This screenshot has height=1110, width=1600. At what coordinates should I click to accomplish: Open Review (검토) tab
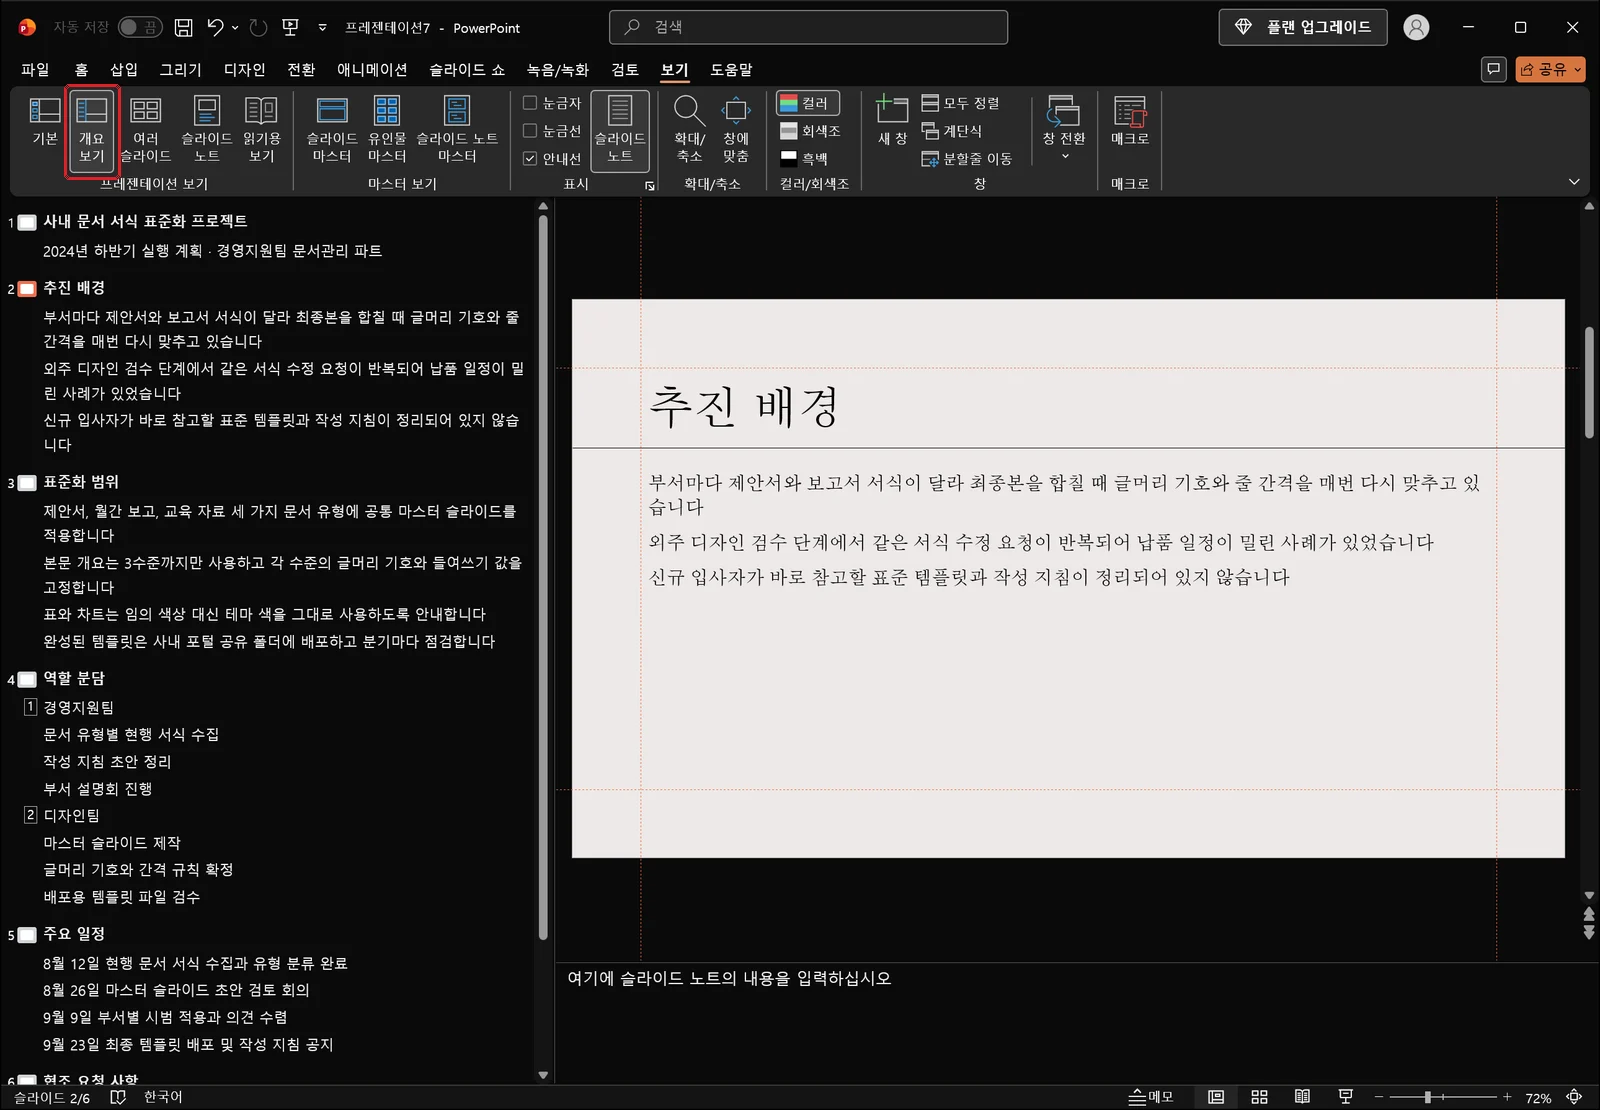(x=625, y=69)
